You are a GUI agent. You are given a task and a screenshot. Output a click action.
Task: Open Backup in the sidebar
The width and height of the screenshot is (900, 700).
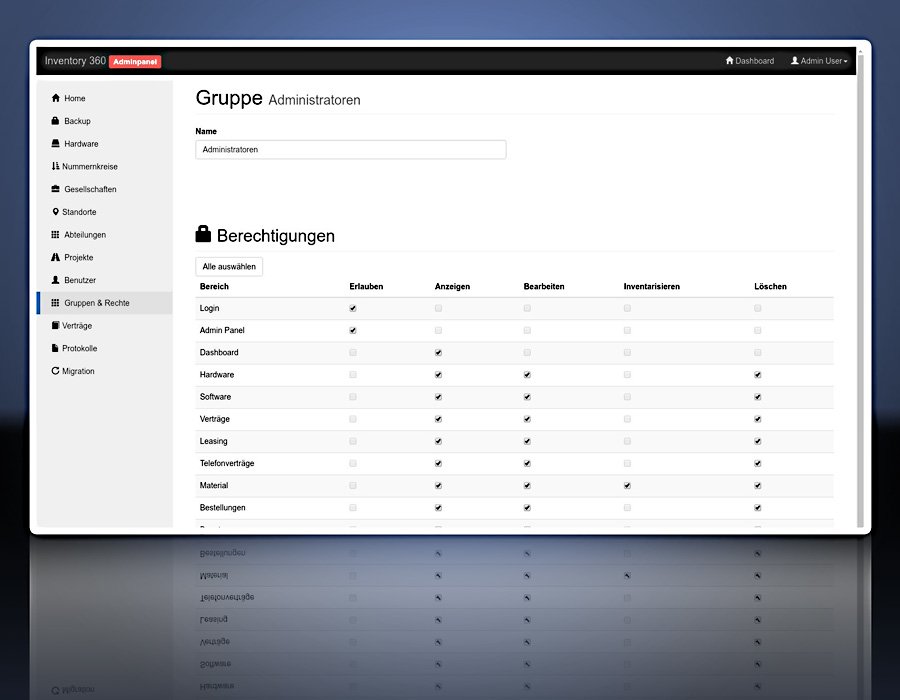tap(104, 121)
